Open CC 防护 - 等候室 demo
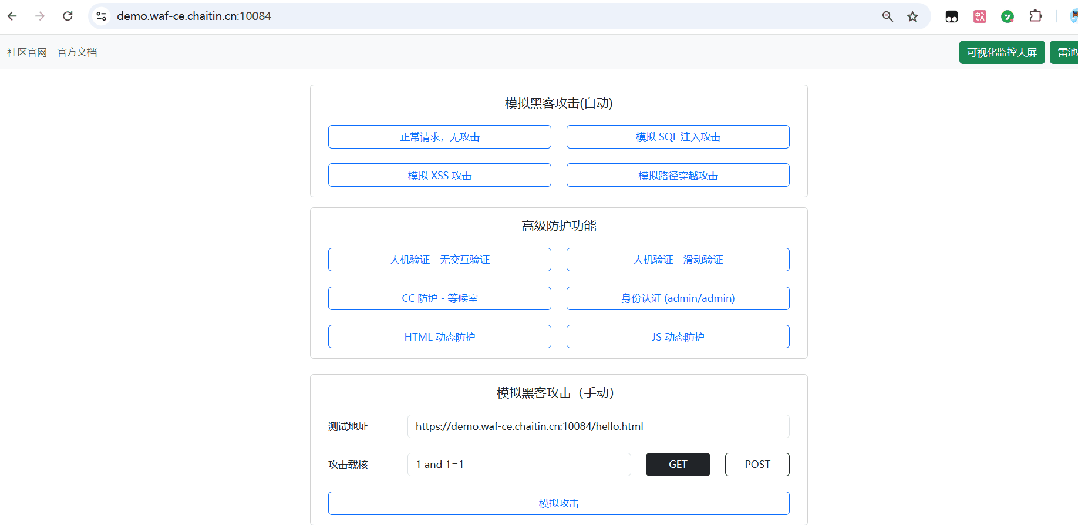This screenshot has height=525, width=1078. point(439,298)
